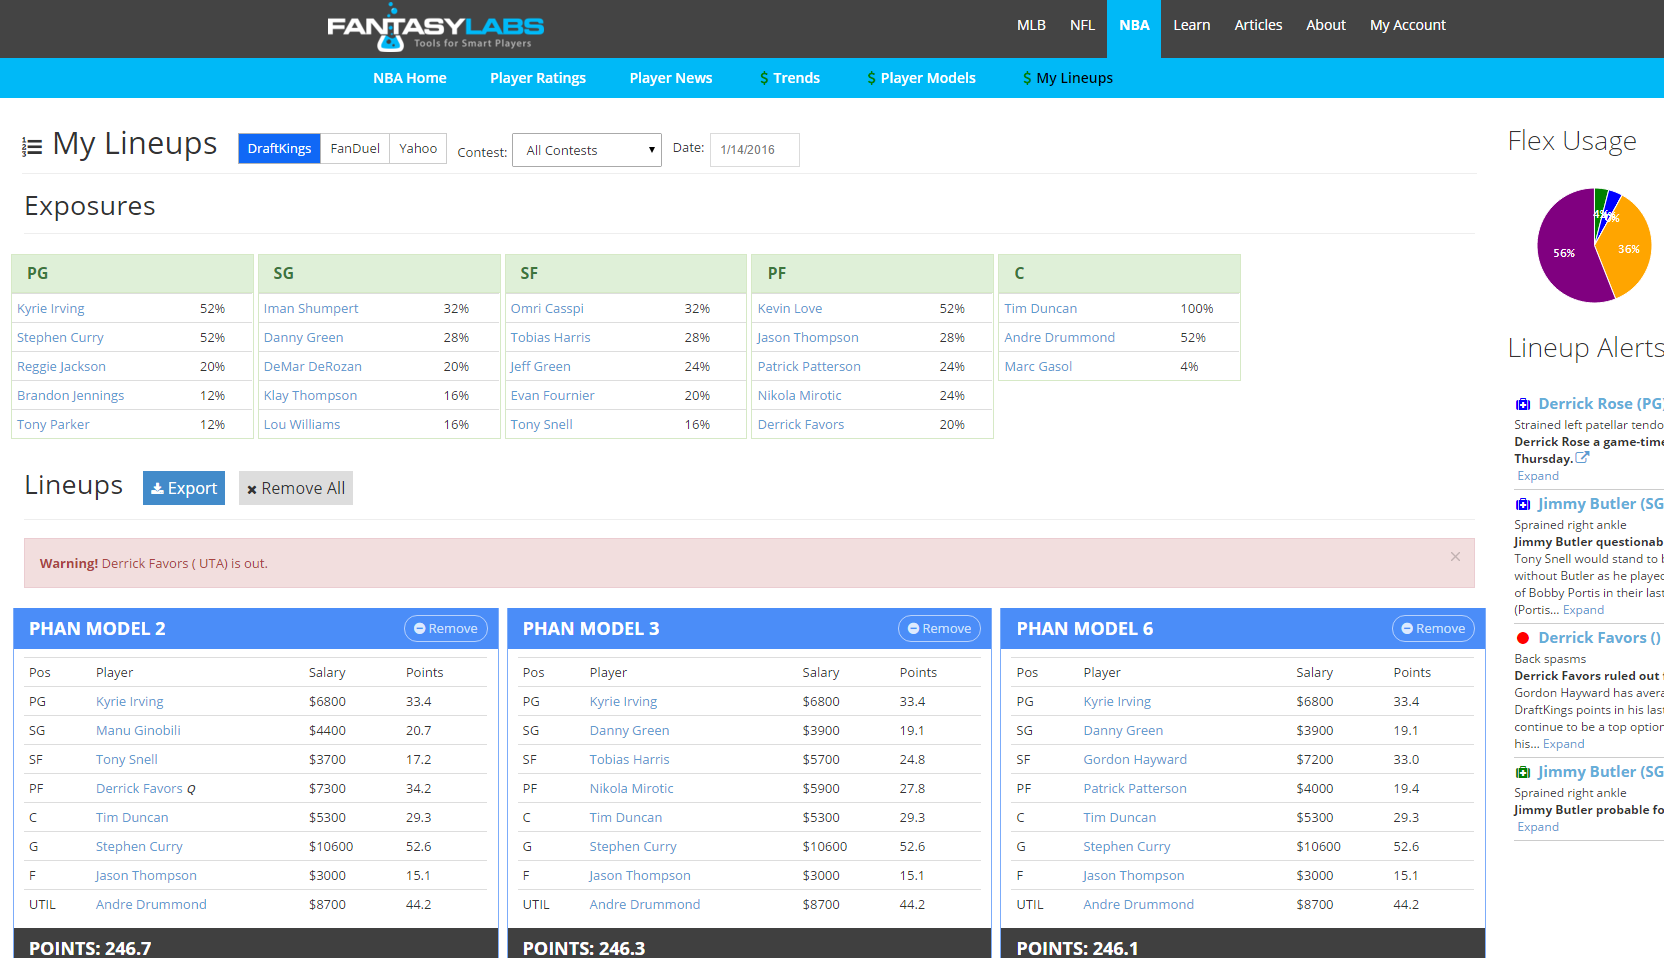Open Klay Thompson exposure link
The image size is (1664, 958).
coord(310,396)
